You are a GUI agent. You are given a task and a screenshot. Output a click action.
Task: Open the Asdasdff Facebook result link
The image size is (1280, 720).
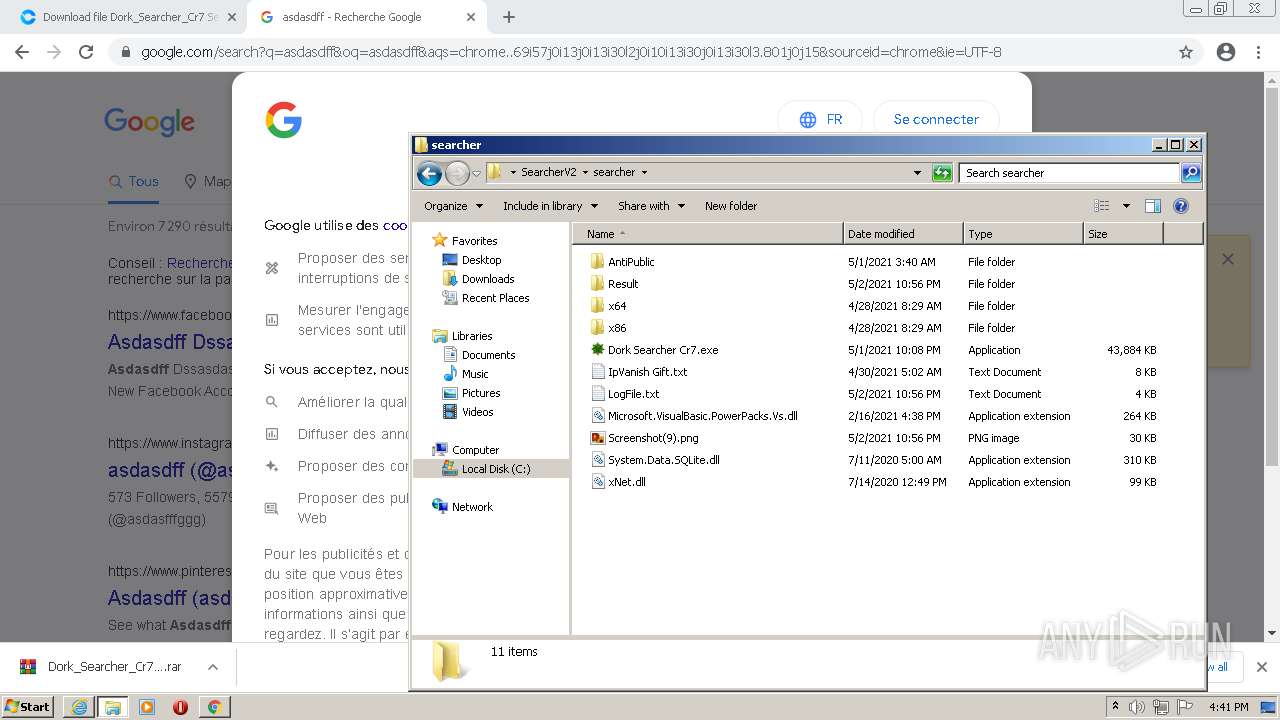[170, 343]
